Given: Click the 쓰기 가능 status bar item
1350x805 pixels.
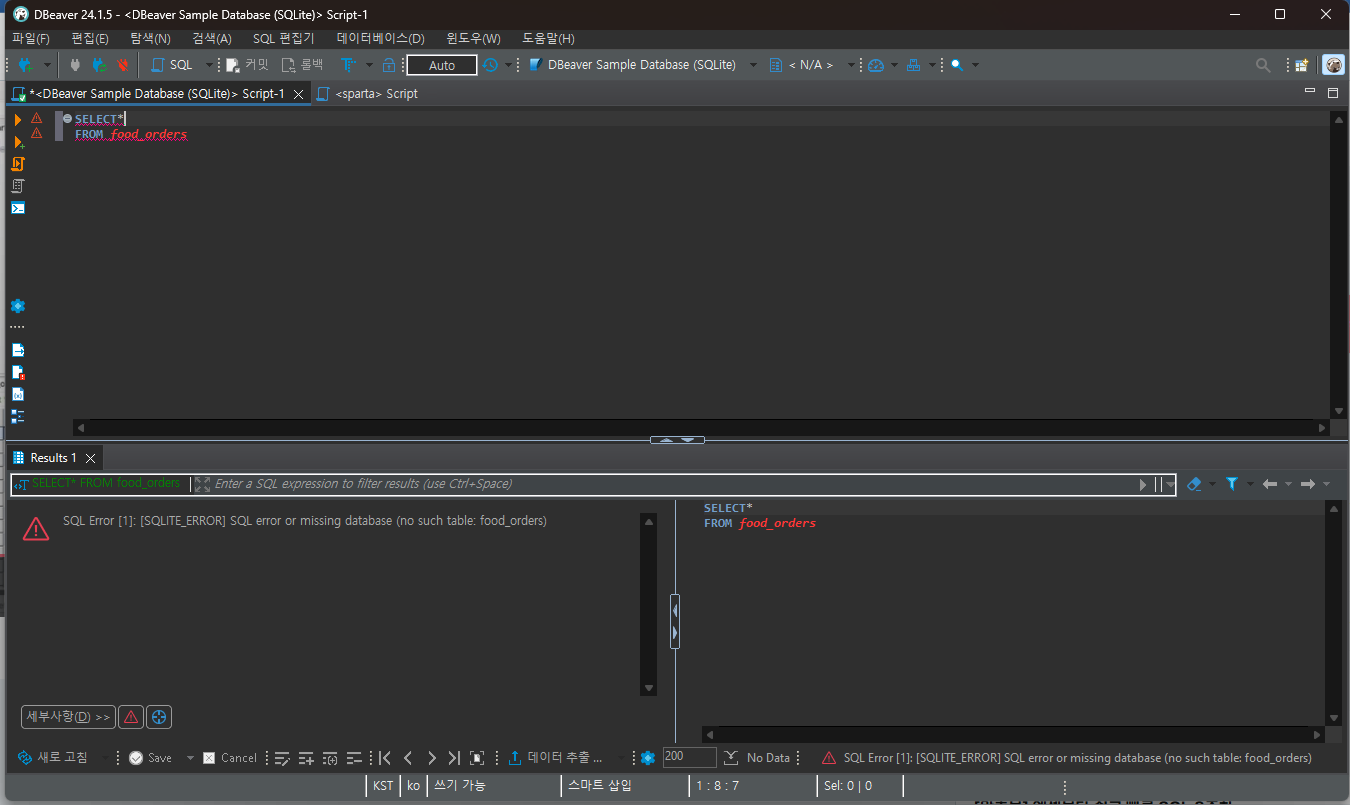Looking at the screenshot, I should click(x=460, y=786).
